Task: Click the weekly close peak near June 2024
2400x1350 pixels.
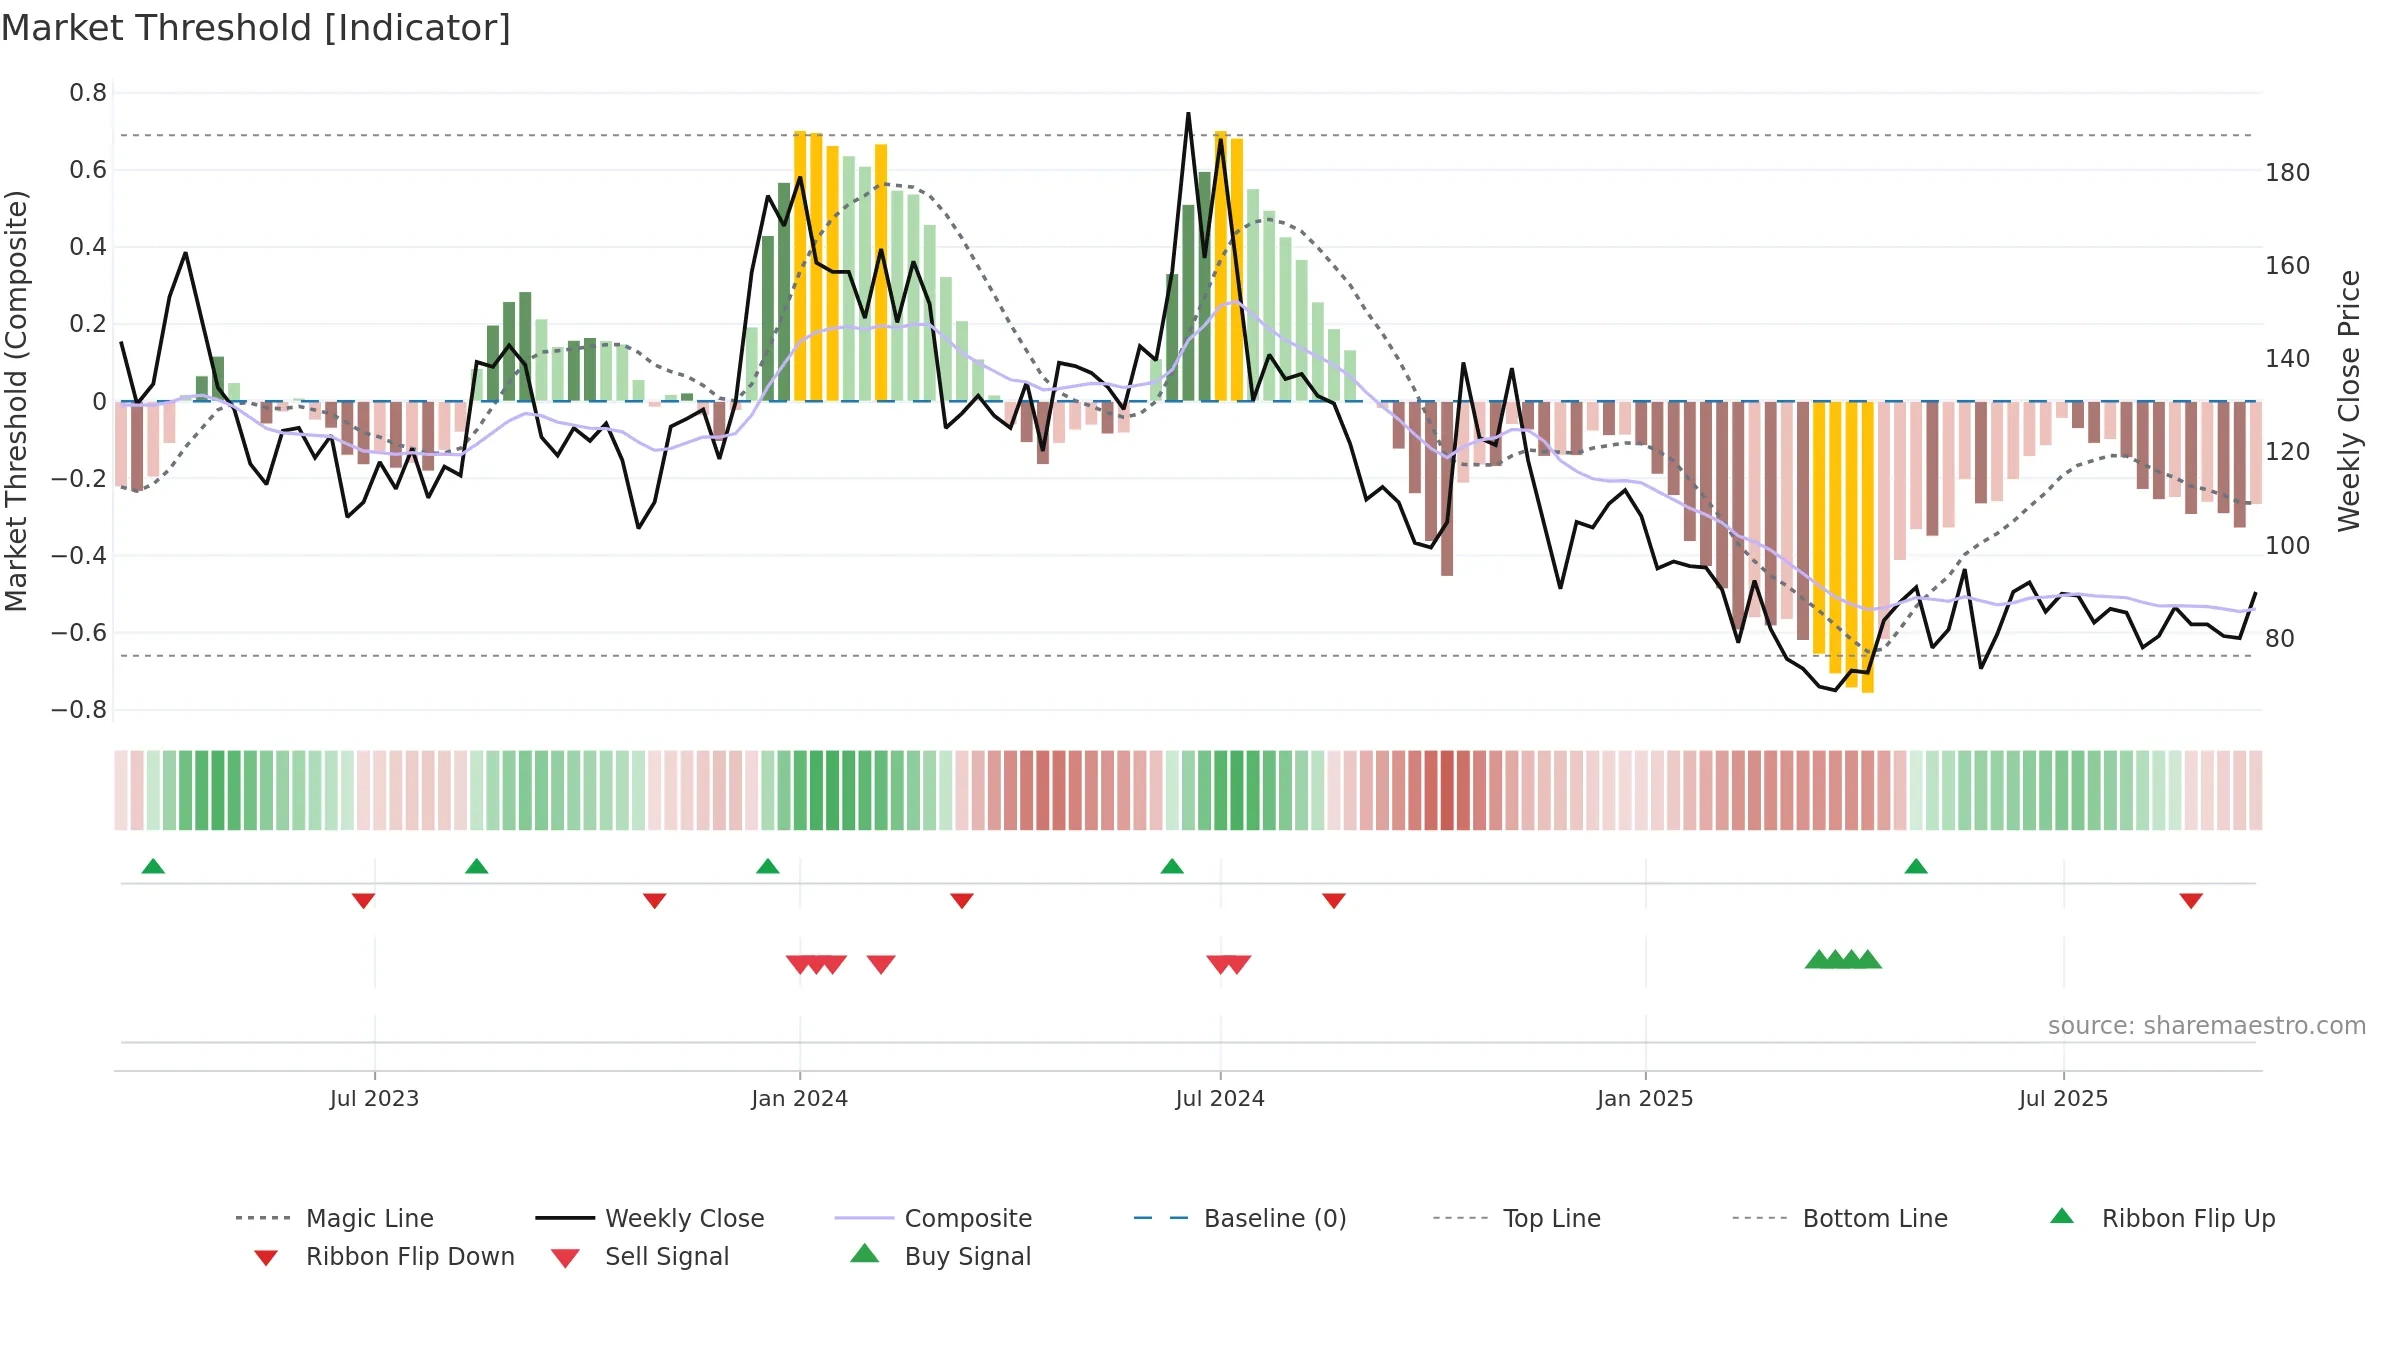Action: 1188,114
